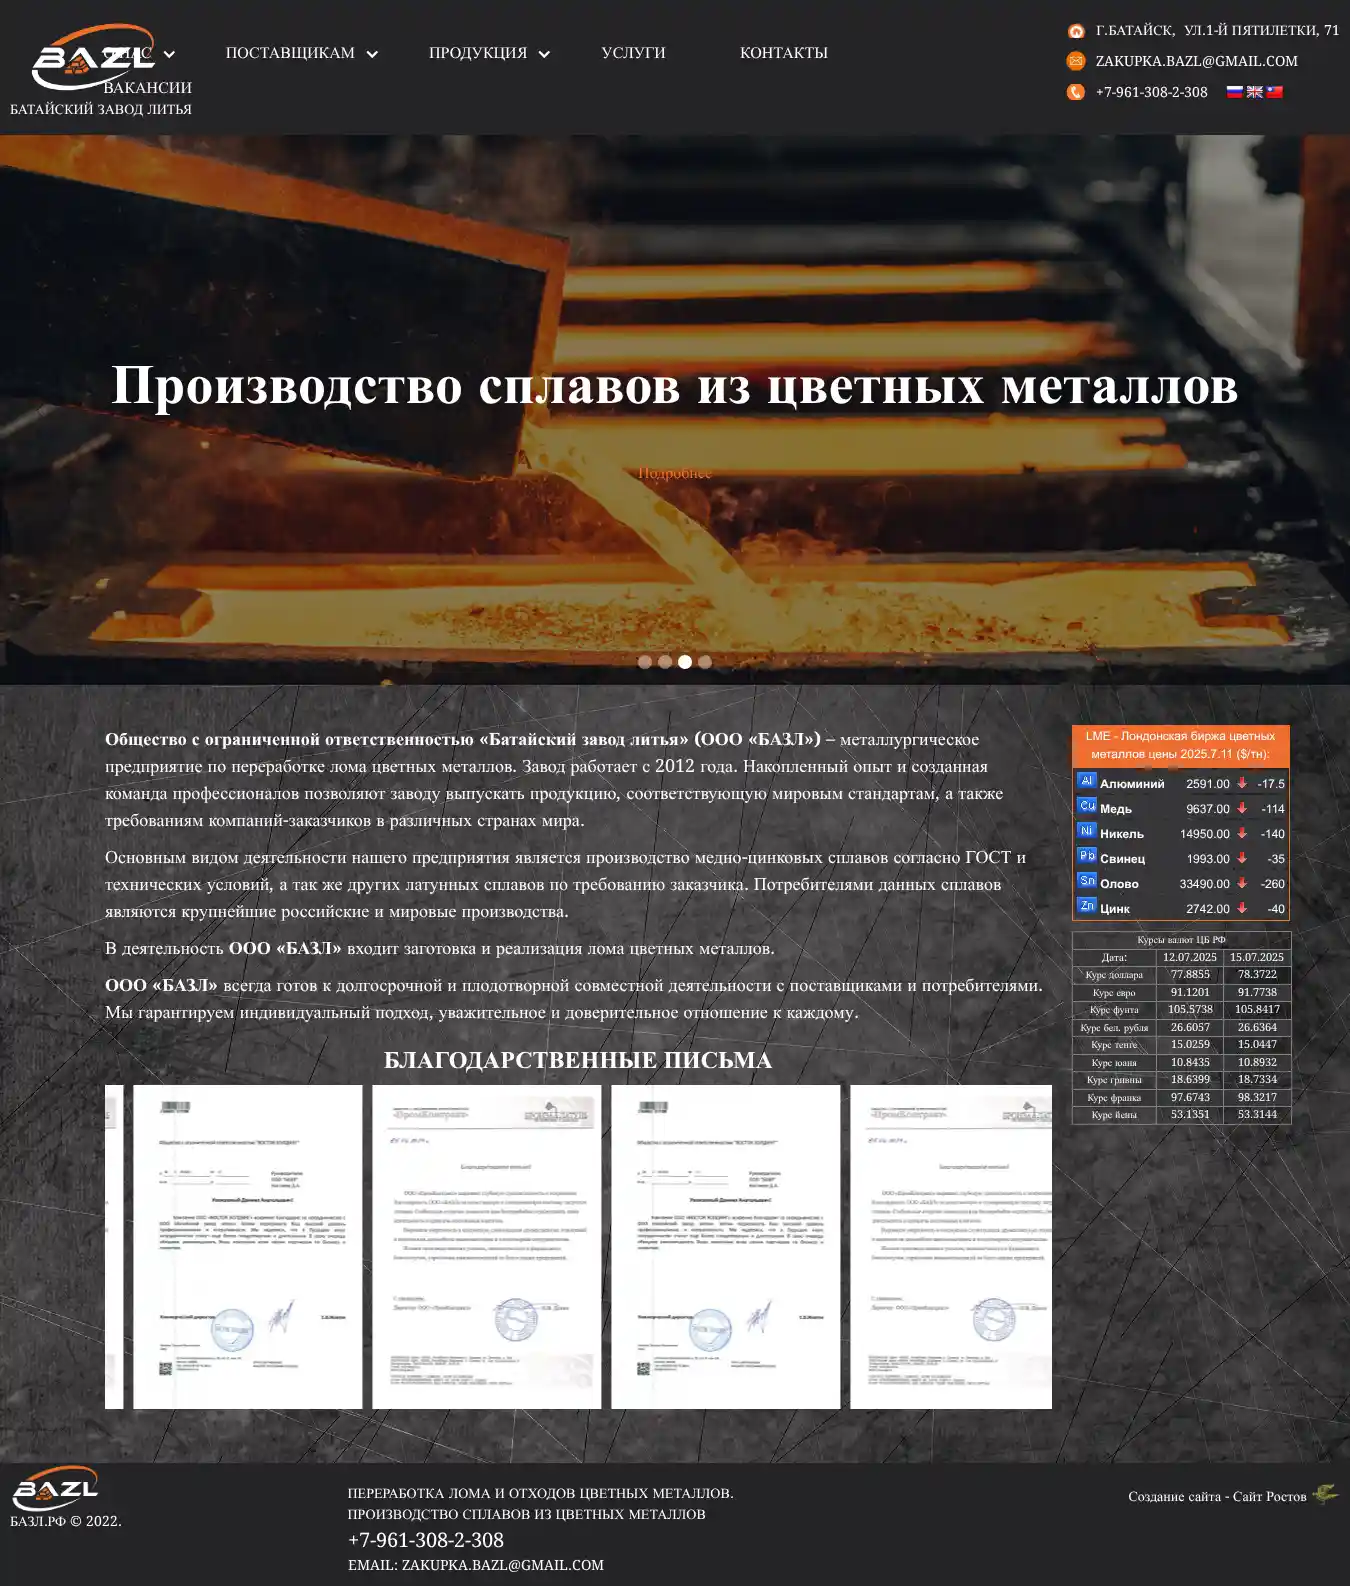Expand the ПОСТАВЩИКАМ dropdown arrow
This screenshot has width=1350, height=1586.
(372, 54)
